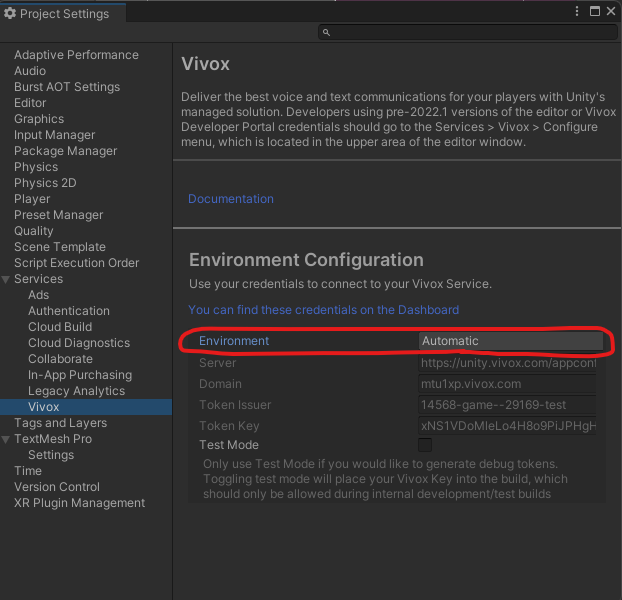
Task: Click the Token Issuer field
Action: click(x=507, y=405)
